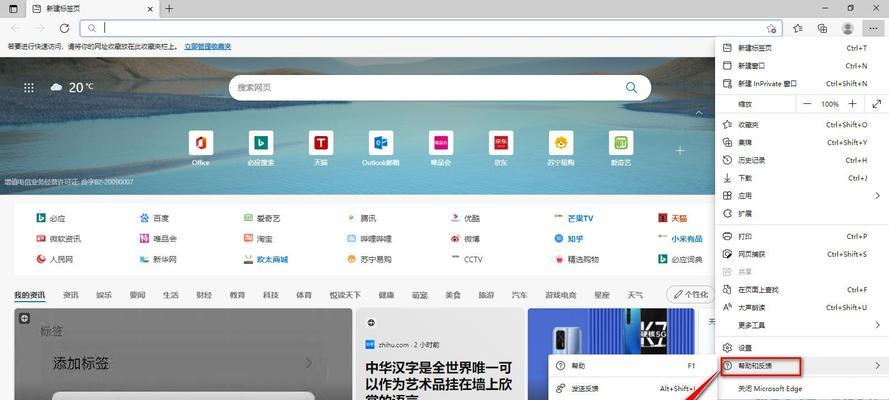Open 下载 from the menu
This screenshot has height=400, width=889.
pyautogui.click(x=802, y=178)
